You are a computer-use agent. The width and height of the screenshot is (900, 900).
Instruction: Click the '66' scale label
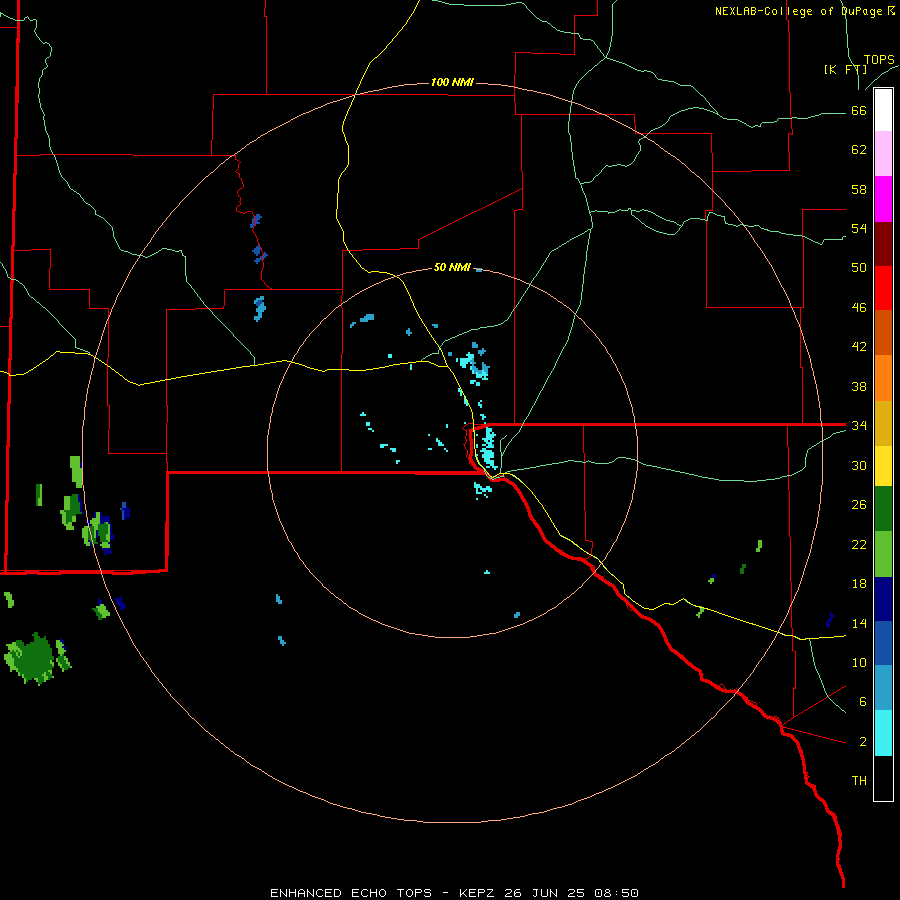859,110
